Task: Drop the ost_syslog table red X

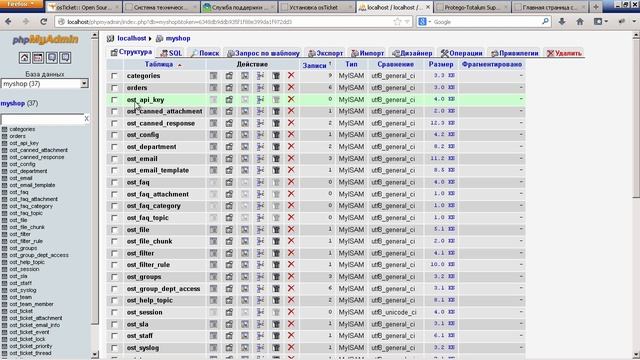Action: (x=291, y=348)
